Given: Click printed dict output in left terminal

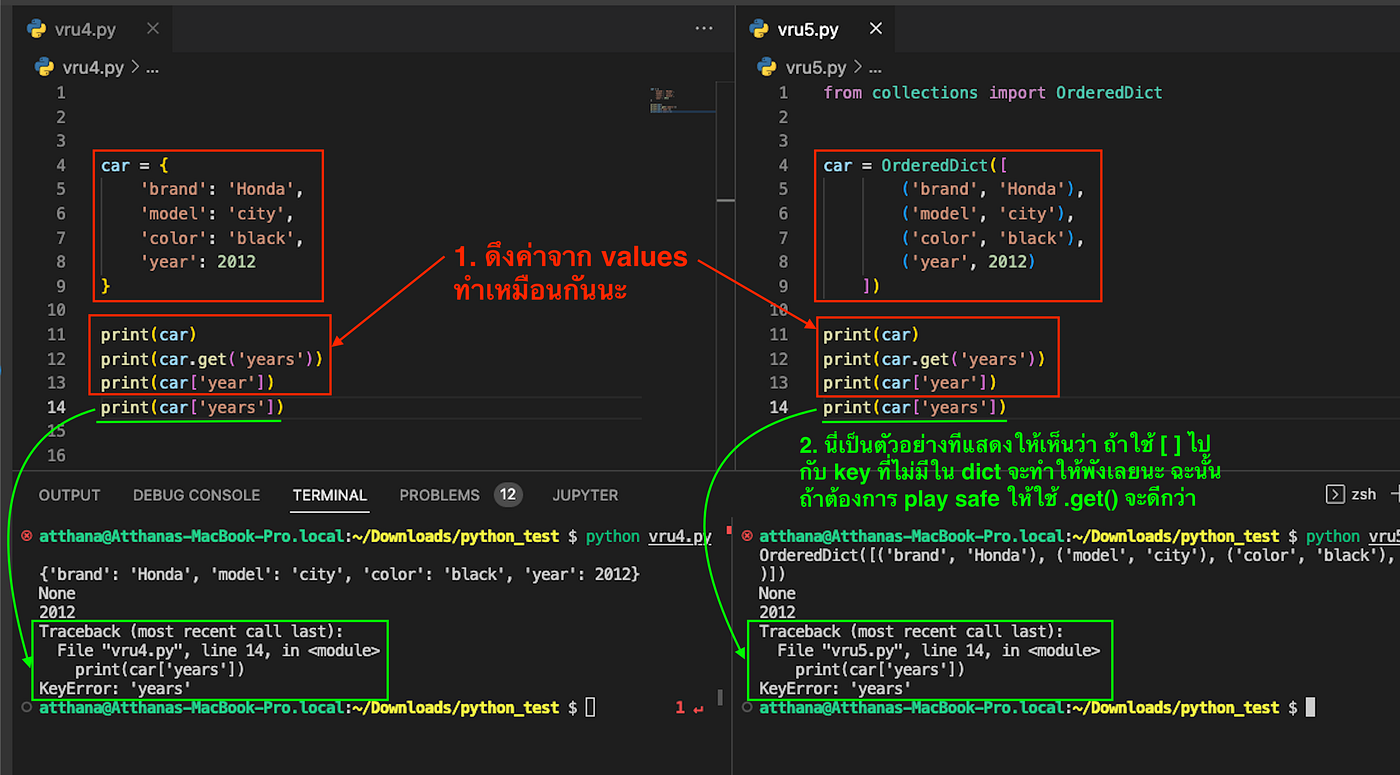Looking at the screenshot, I should click(339, 574).
